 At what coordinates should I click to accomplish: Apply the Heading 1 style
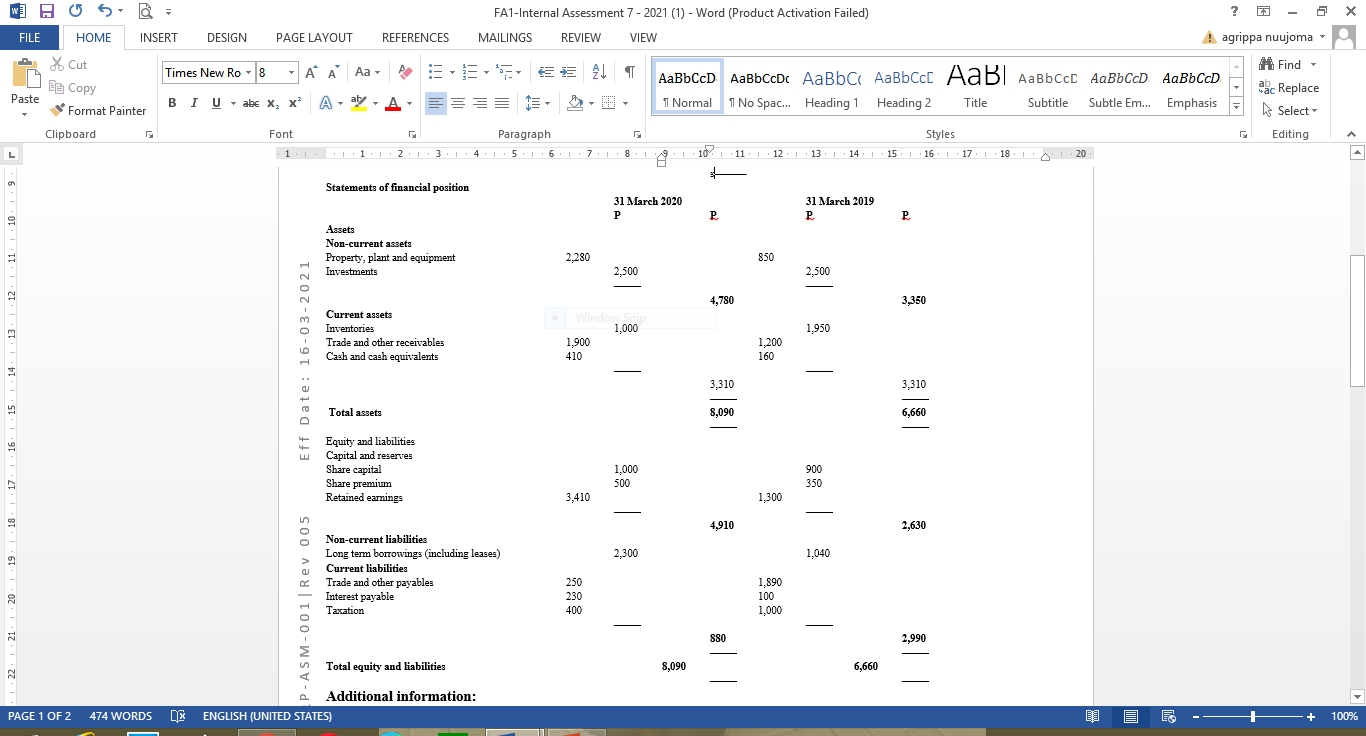[x=831, y=84]
